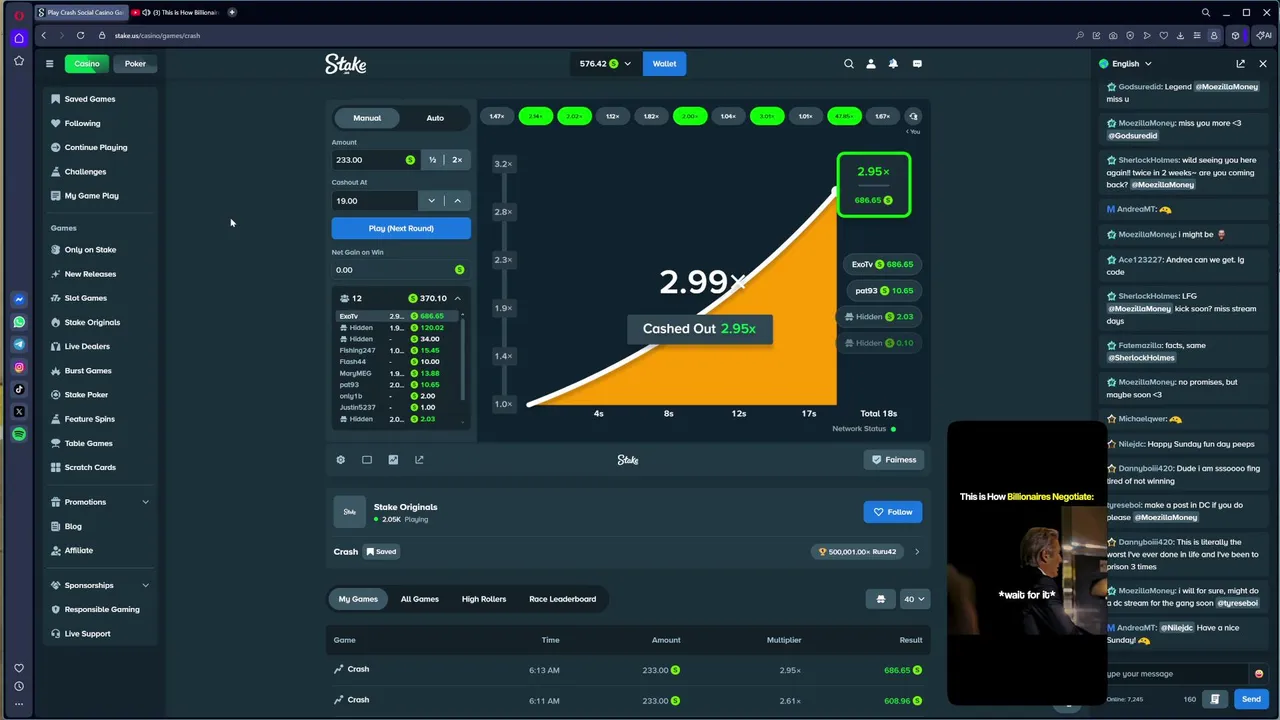Toggle the chat bubble icon in header

[917, 64]
